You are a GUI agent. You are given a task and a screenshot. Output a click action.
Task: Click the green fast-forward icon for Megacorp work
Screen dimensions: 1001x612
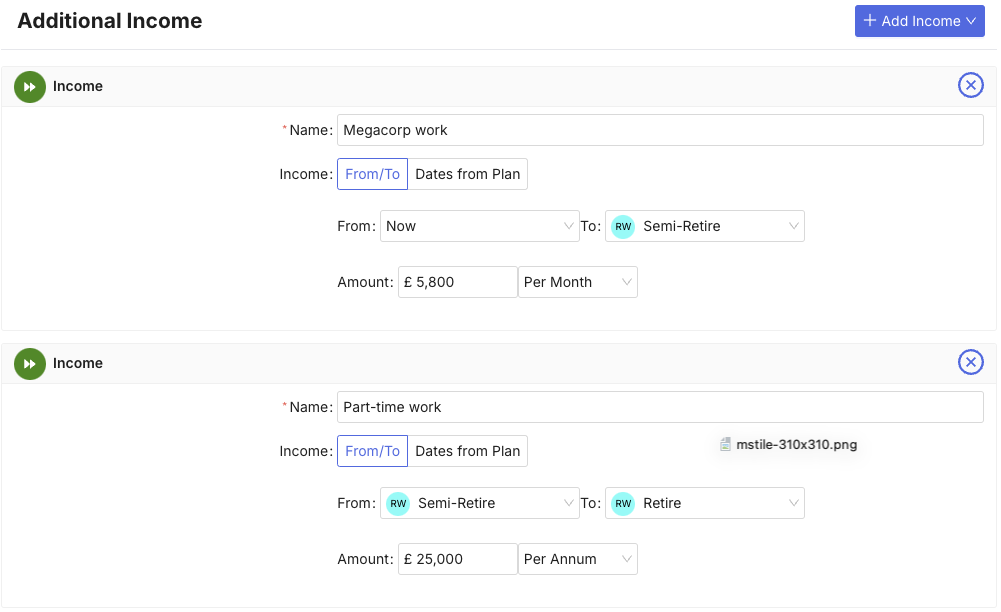coord(30,87)
